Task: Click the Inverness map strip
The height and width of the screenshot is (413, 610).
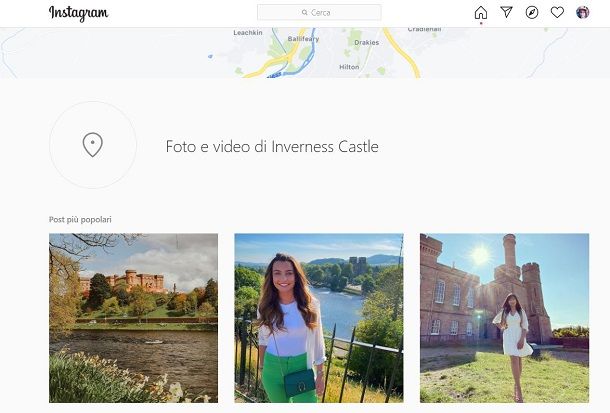Action: coord(305,52)
